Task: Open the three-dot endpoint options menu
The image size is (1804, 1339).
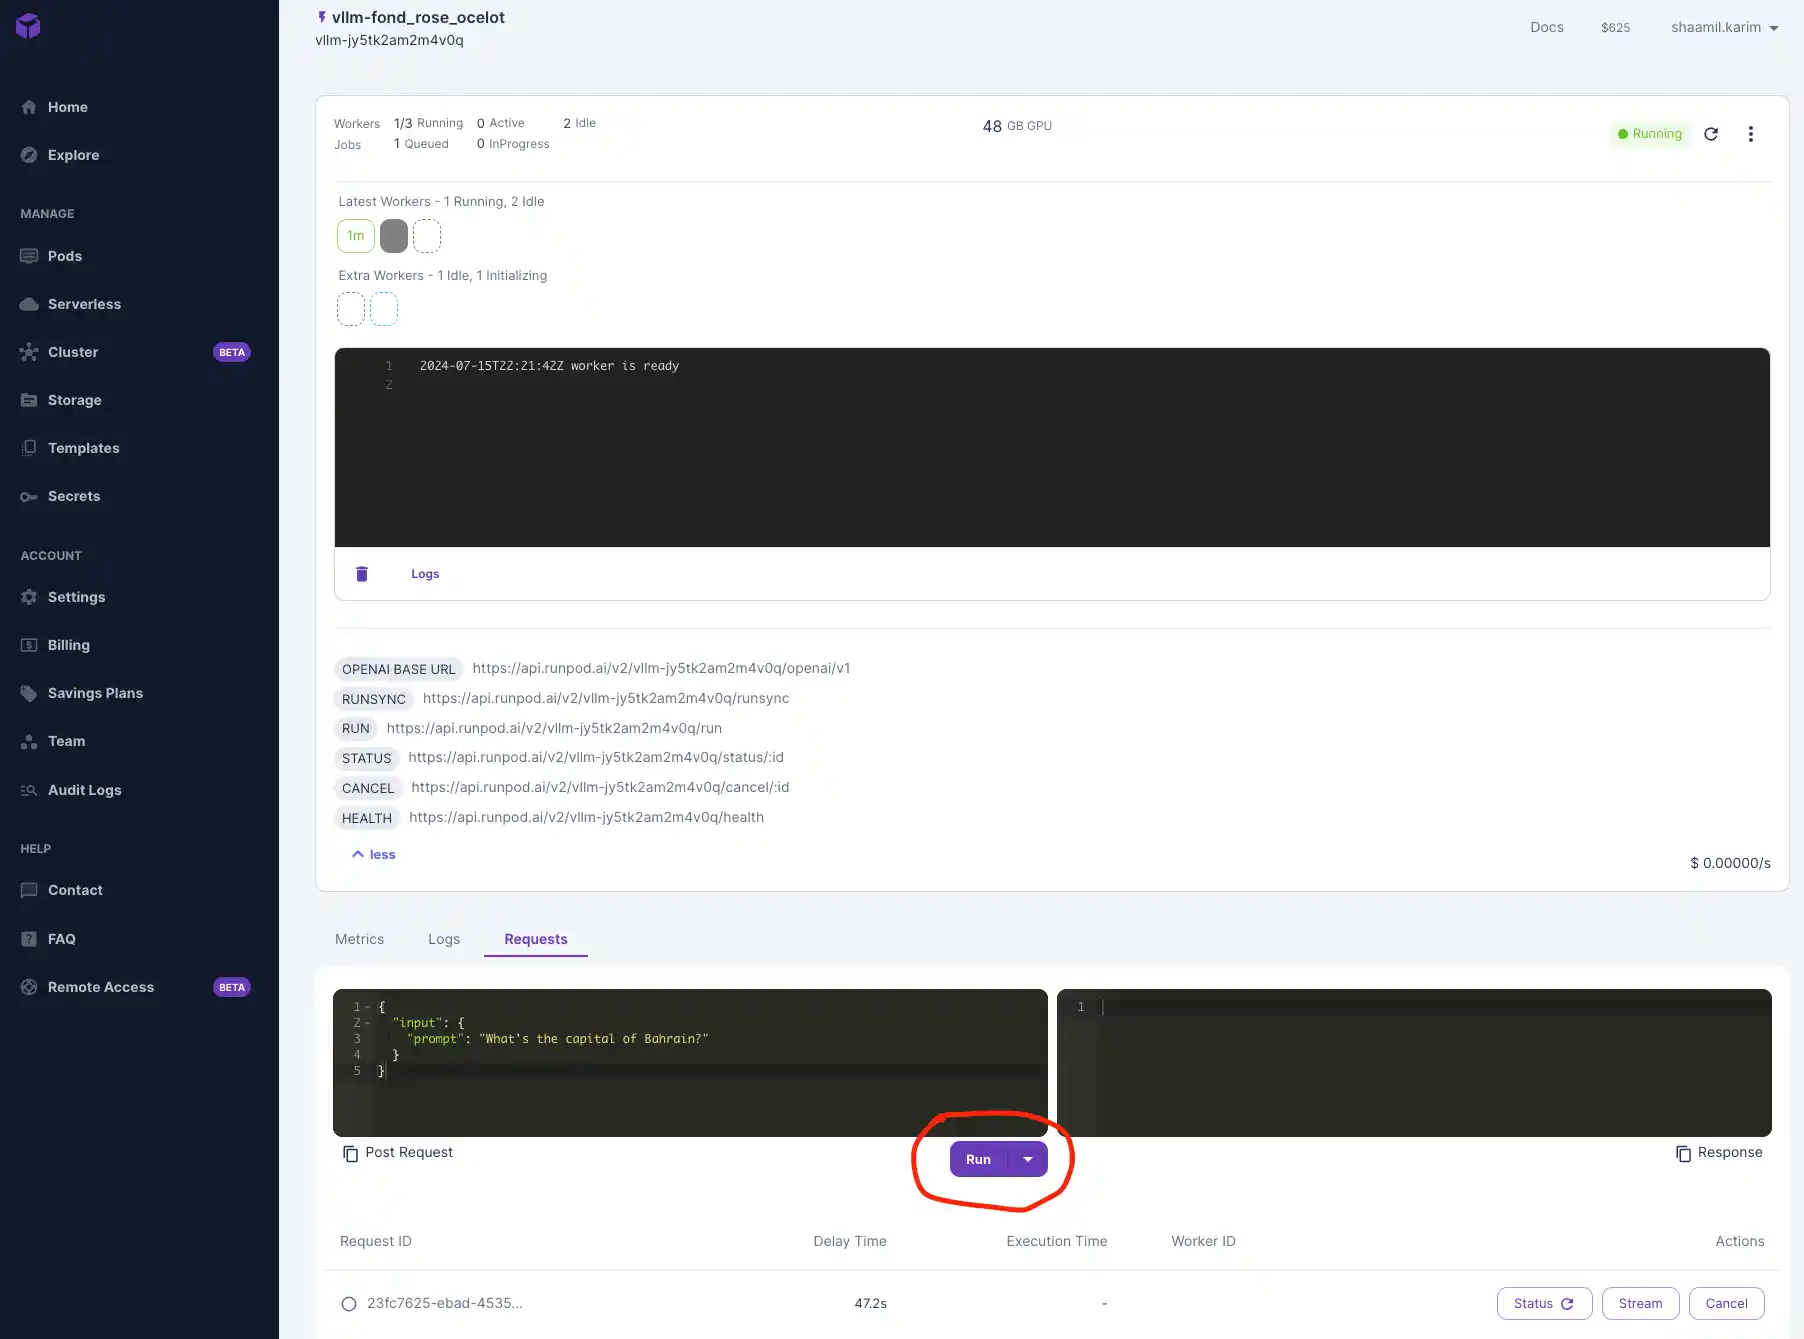Action: point(1751,134)
